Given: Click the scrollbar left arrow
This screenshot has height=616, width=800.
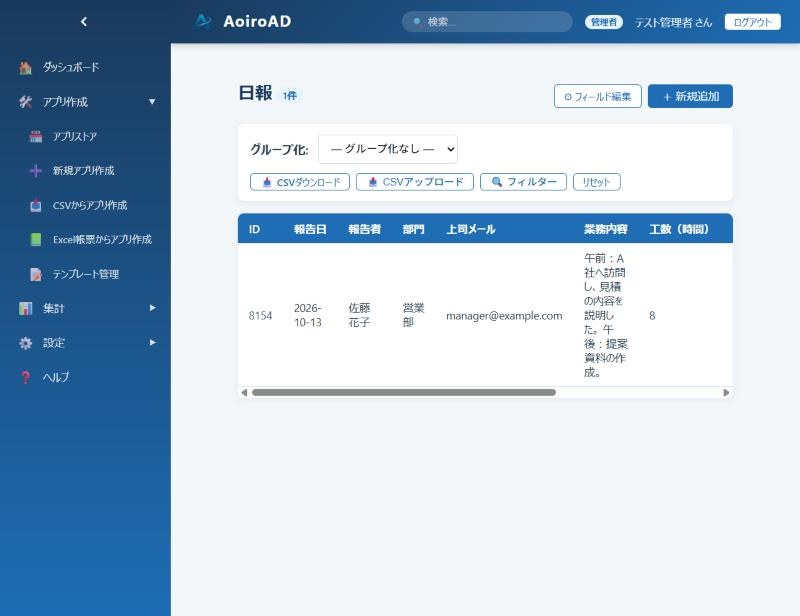Looking at the screenshot, I should [x=244, y=392].
